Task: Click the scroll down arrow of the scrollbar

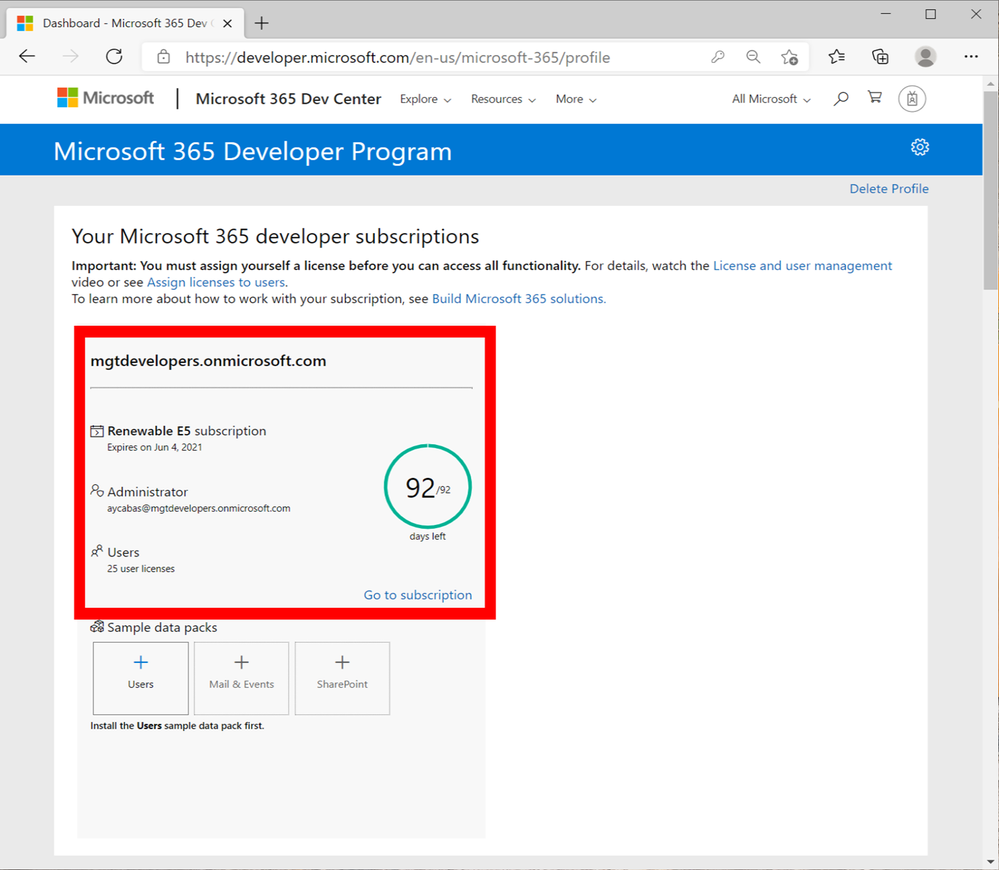Action: point(991,862)
